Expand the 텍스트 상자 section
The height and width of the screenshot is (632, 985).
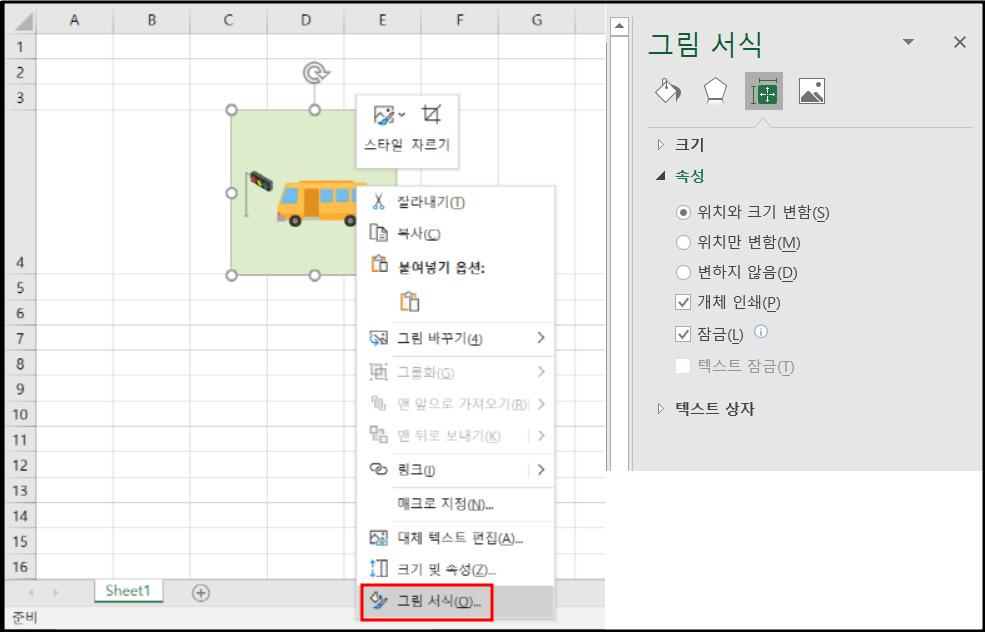(x=662, y=408)
